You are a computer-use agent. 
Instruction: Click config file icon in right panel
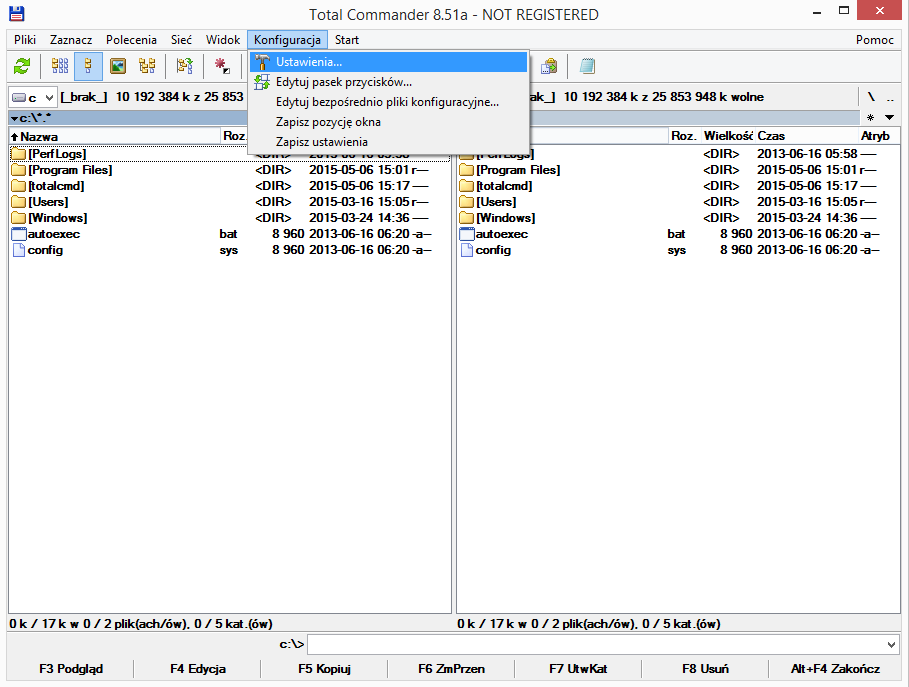(467, 250)
